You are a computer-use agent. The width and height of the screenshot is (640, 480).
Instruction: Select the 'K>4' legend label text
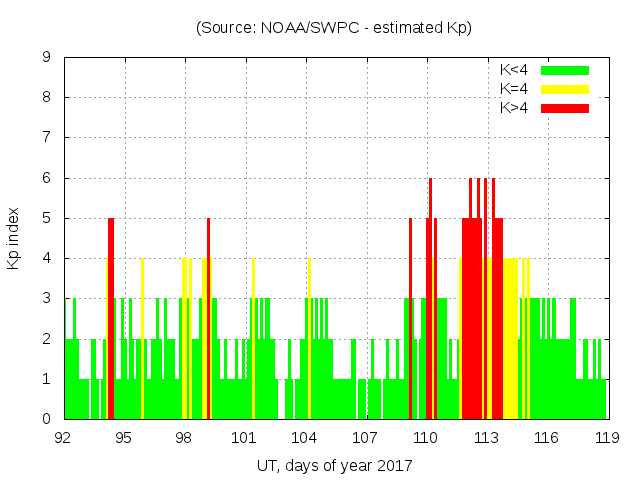[516, 107]
